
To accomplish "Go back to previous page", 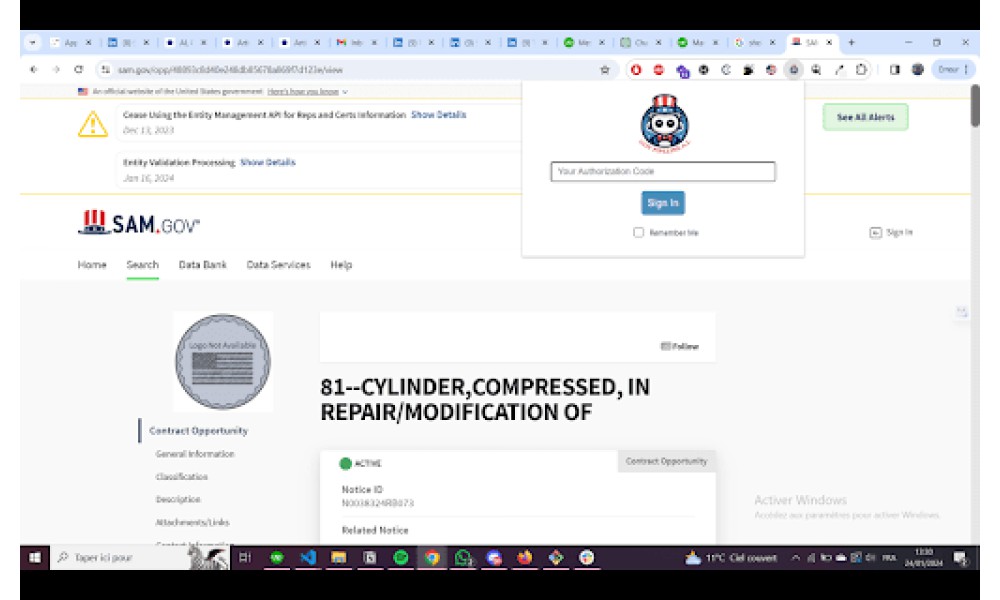I will 34,70.
